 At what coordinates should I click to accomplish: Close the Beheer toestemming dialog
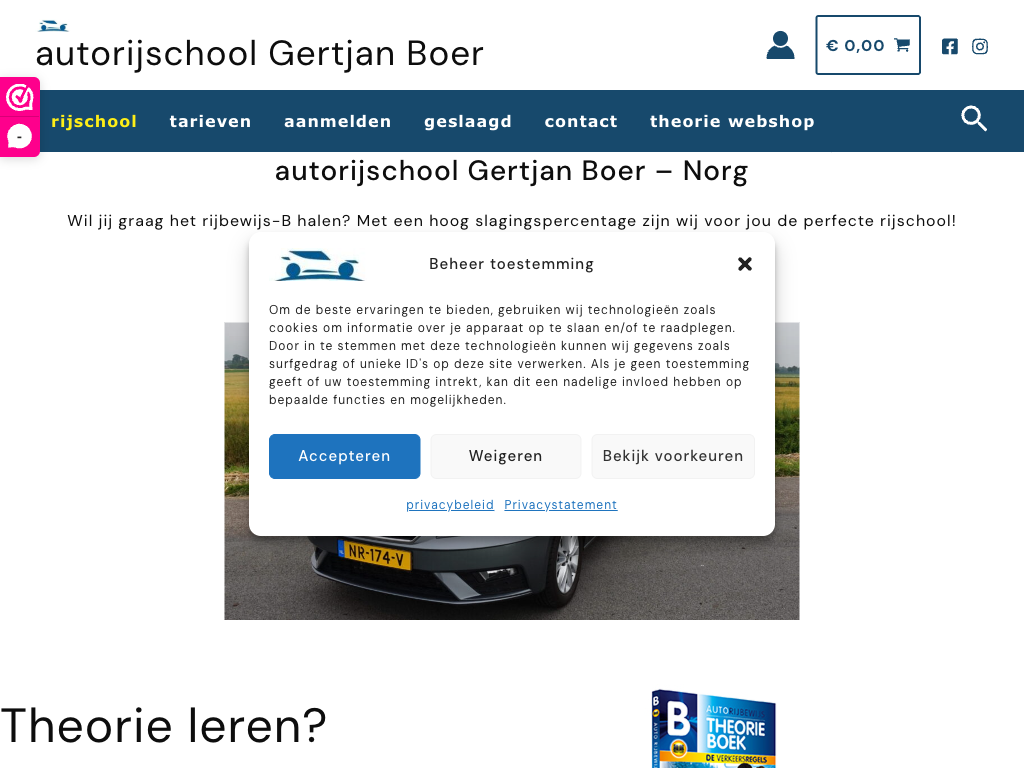coord(744,264)
